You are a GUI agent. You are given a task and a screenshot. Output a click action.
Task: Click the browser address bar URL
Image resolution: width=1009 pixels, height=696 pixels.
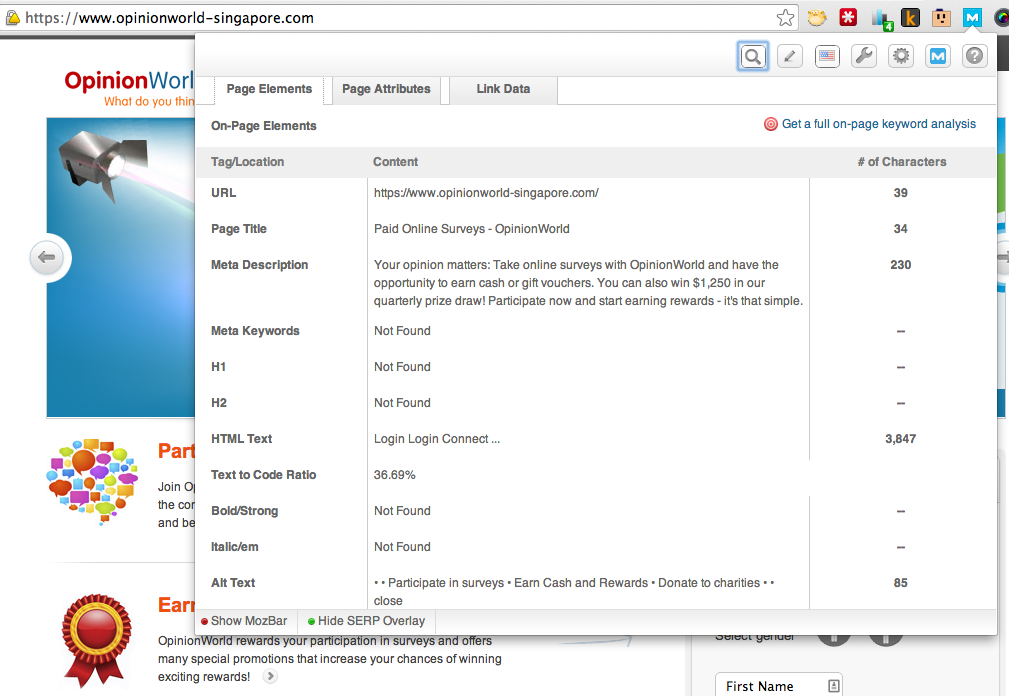170,18
